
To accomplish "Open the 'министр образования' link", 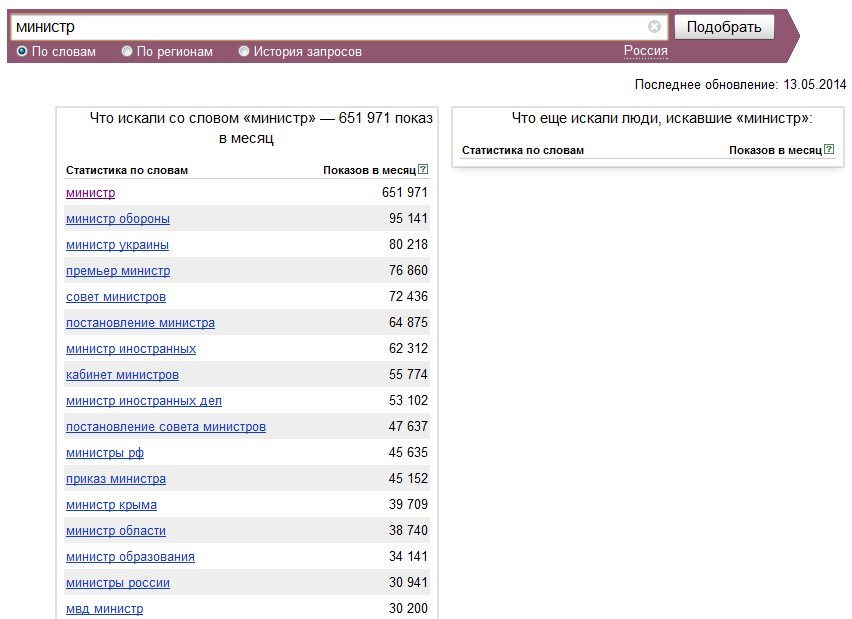I will pos(130,557).
